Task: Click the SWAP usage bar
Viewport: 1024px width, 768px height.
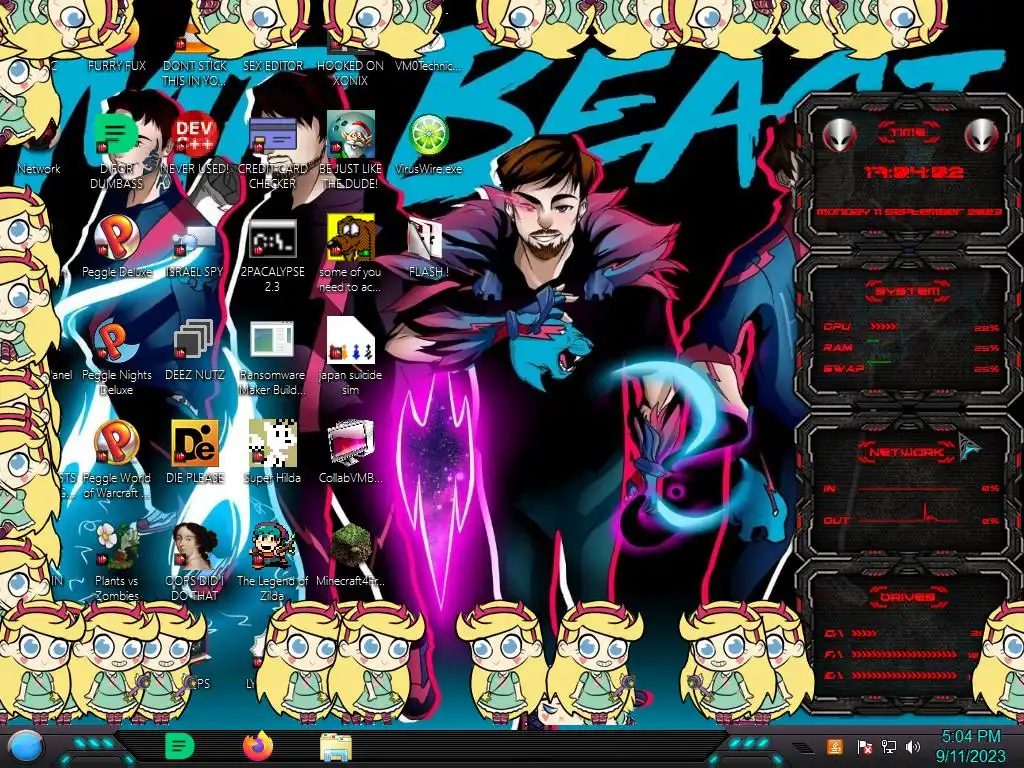Action: [880, 360]
